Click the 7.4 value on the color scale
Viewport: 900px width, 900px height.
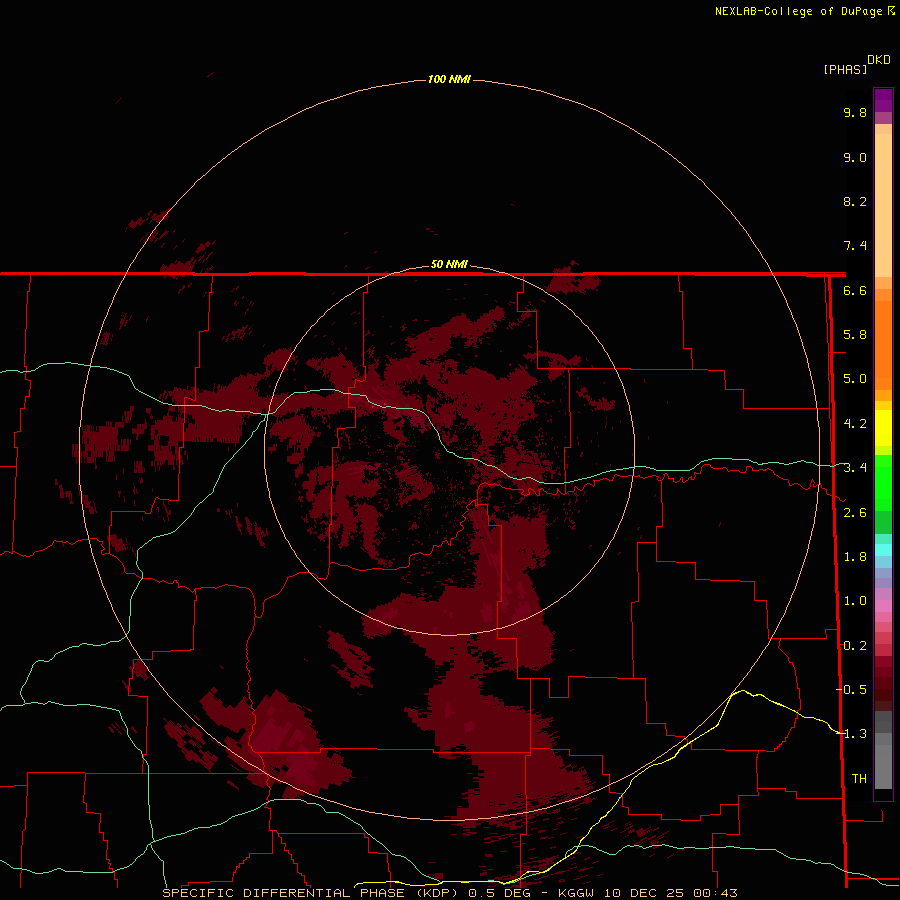[x=855, y=246]
